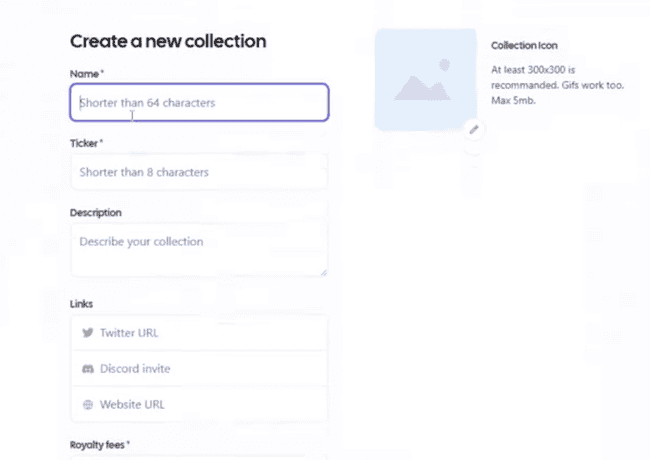Click the Twitter bird icon
This screenshot has height=460, width=650.
point(87,333)
